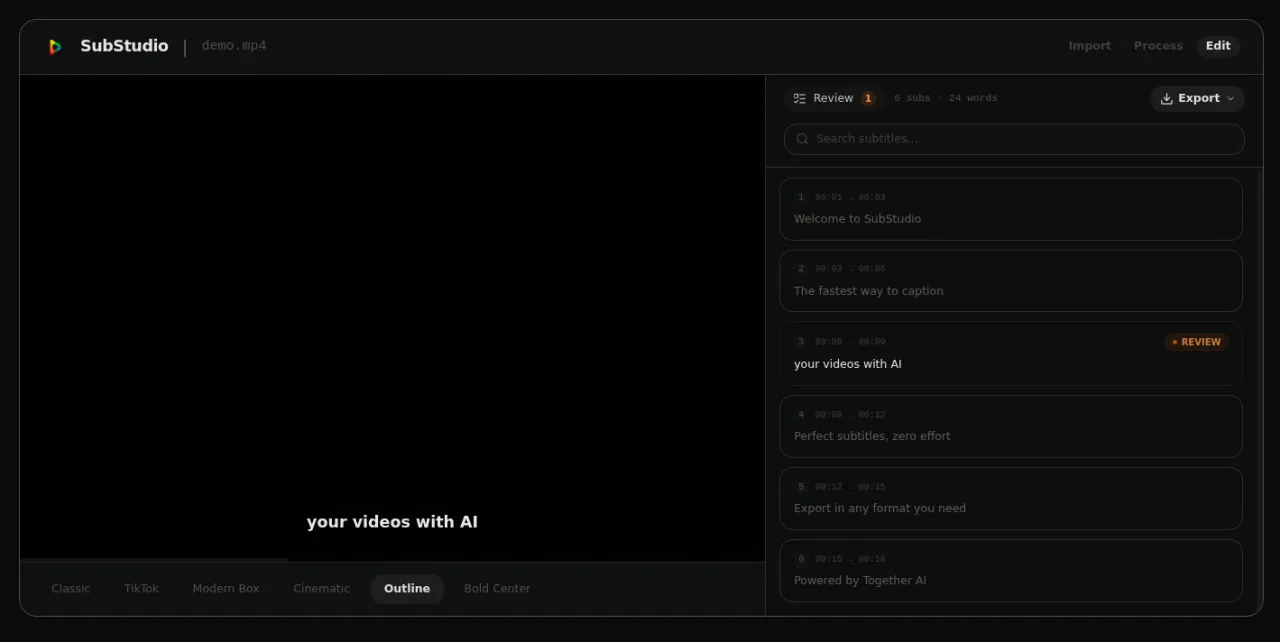
Task: Select subtitle "Perfect subtitles, zero effort"
Action: (1011, 426)
